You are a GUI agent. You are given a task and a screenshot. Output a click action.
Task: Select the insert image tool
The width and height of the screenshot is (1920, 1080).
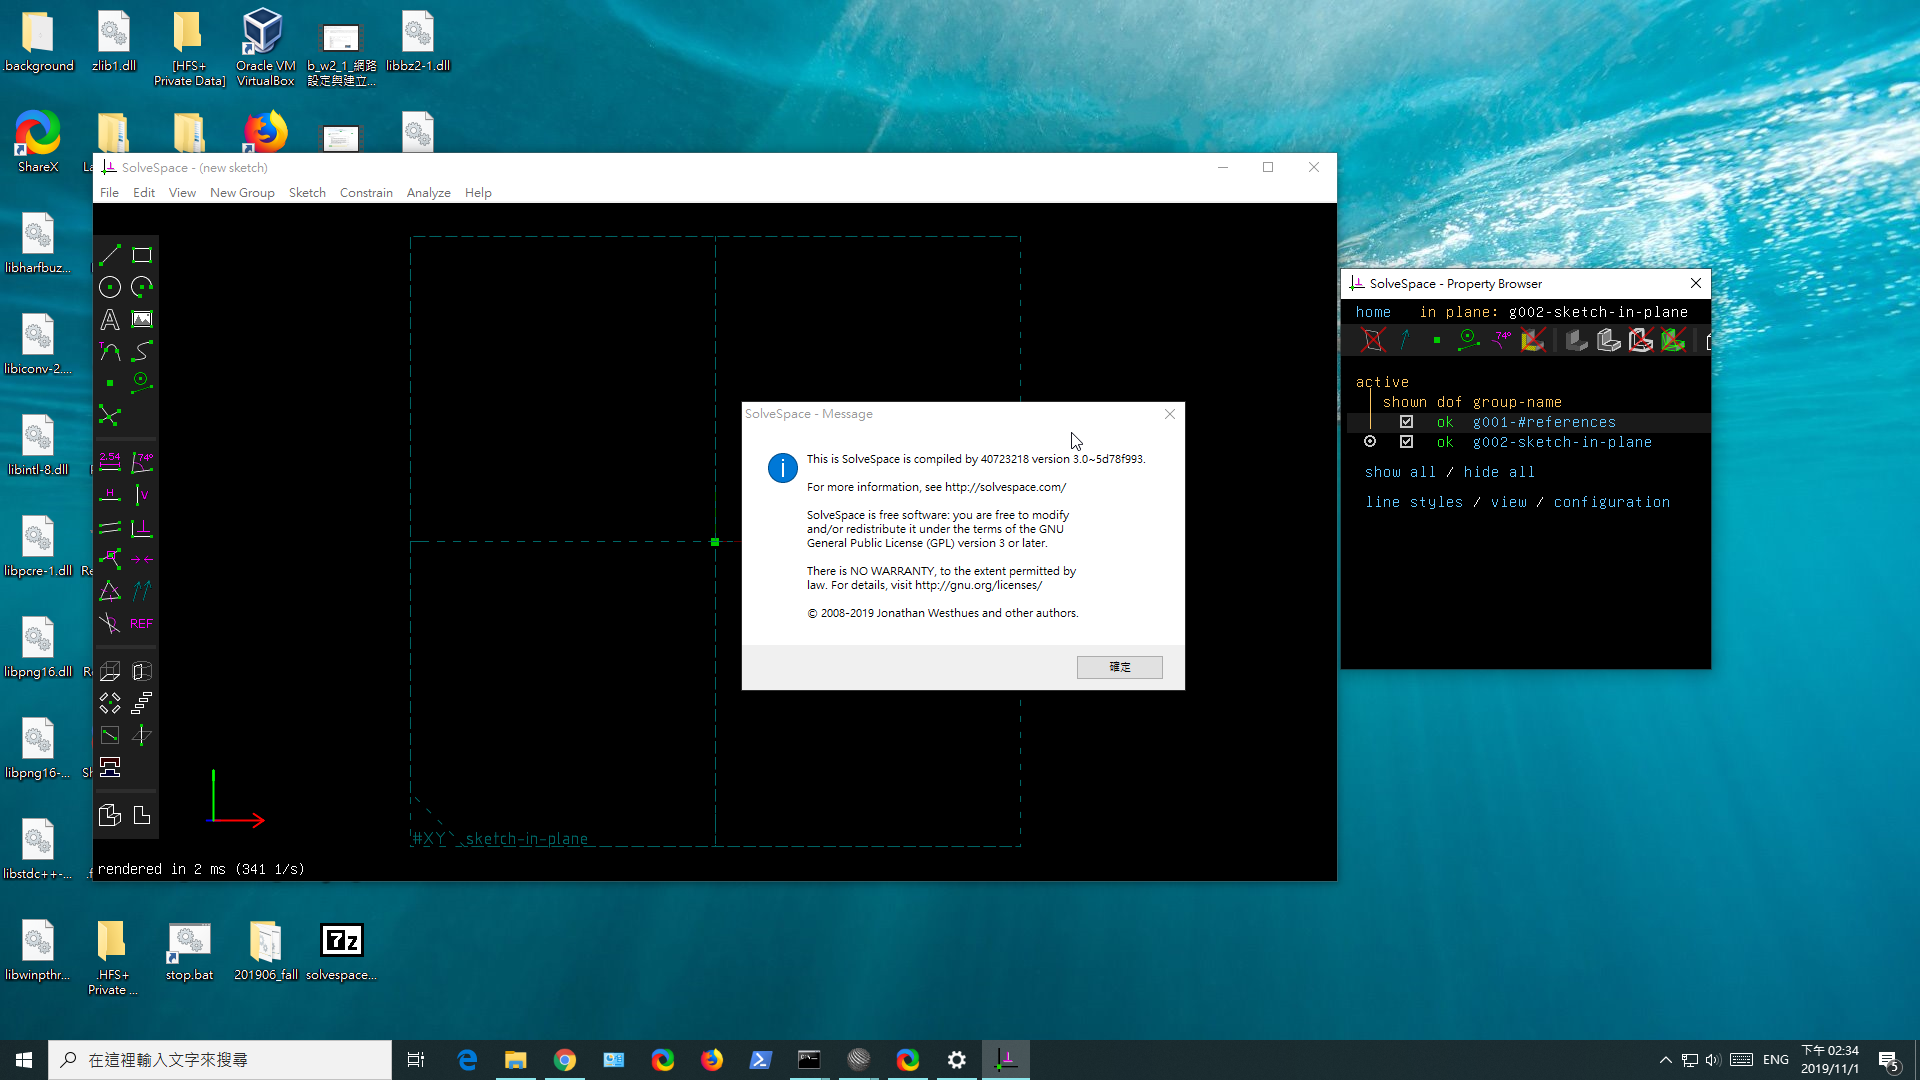[142, 319]
